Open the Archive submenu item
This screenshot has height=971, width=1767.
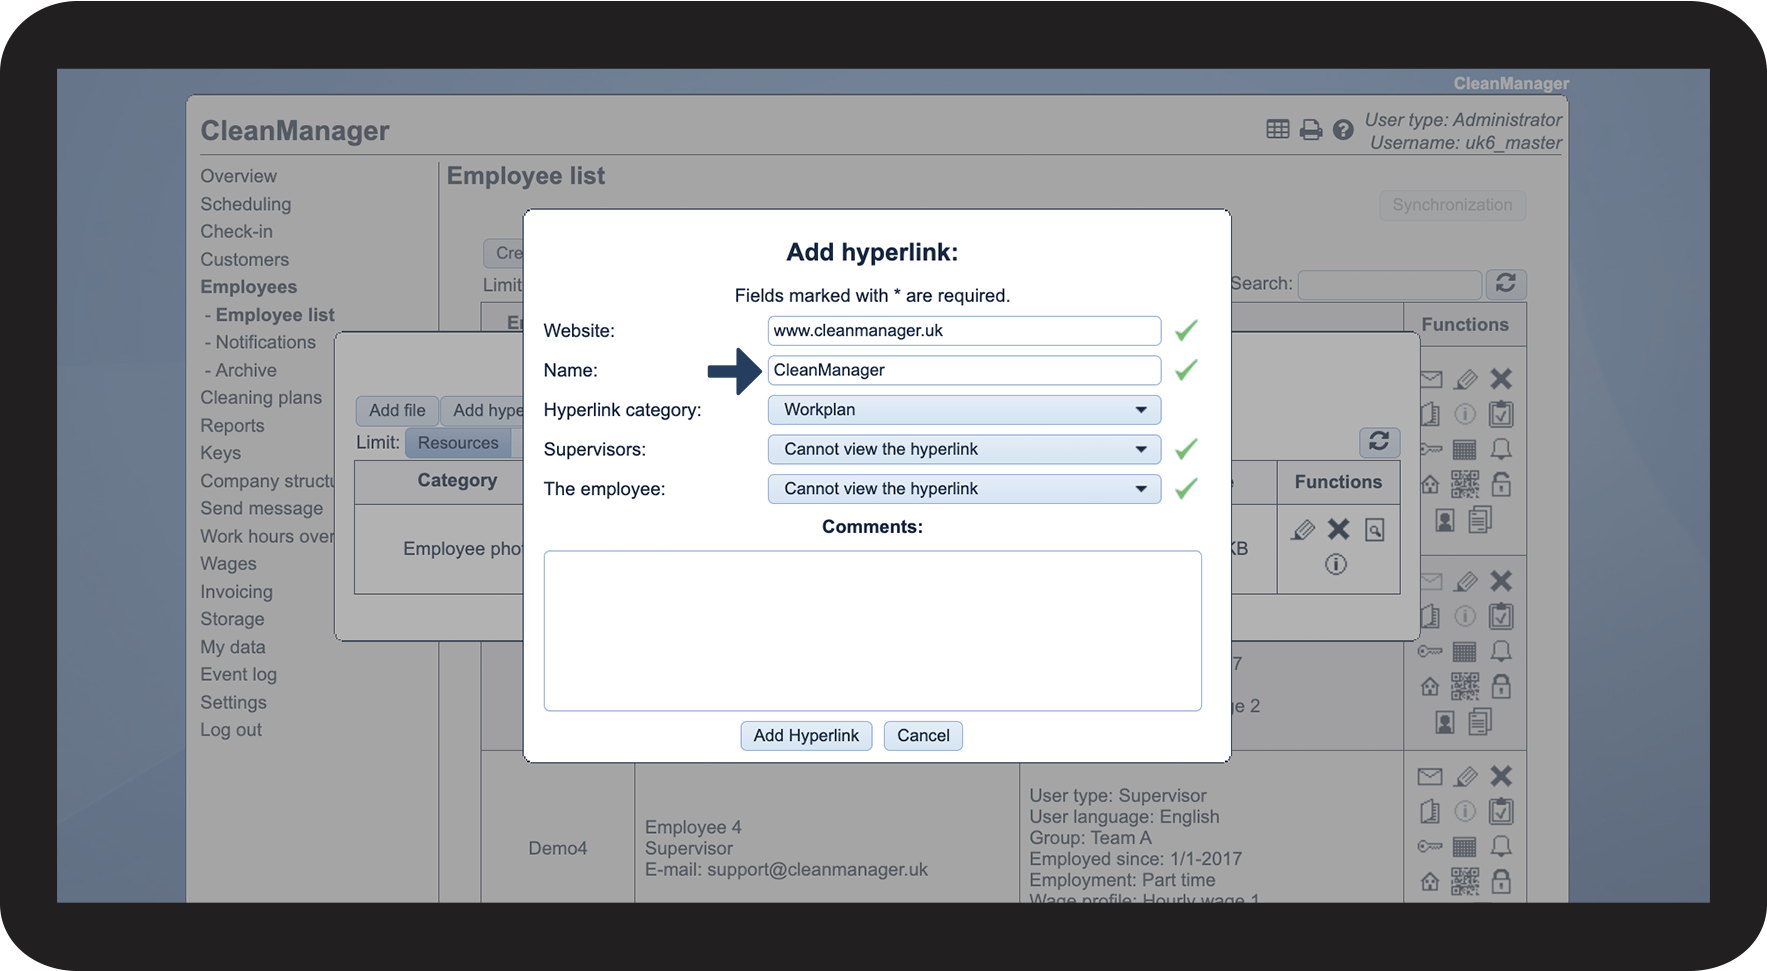point(246,370)
